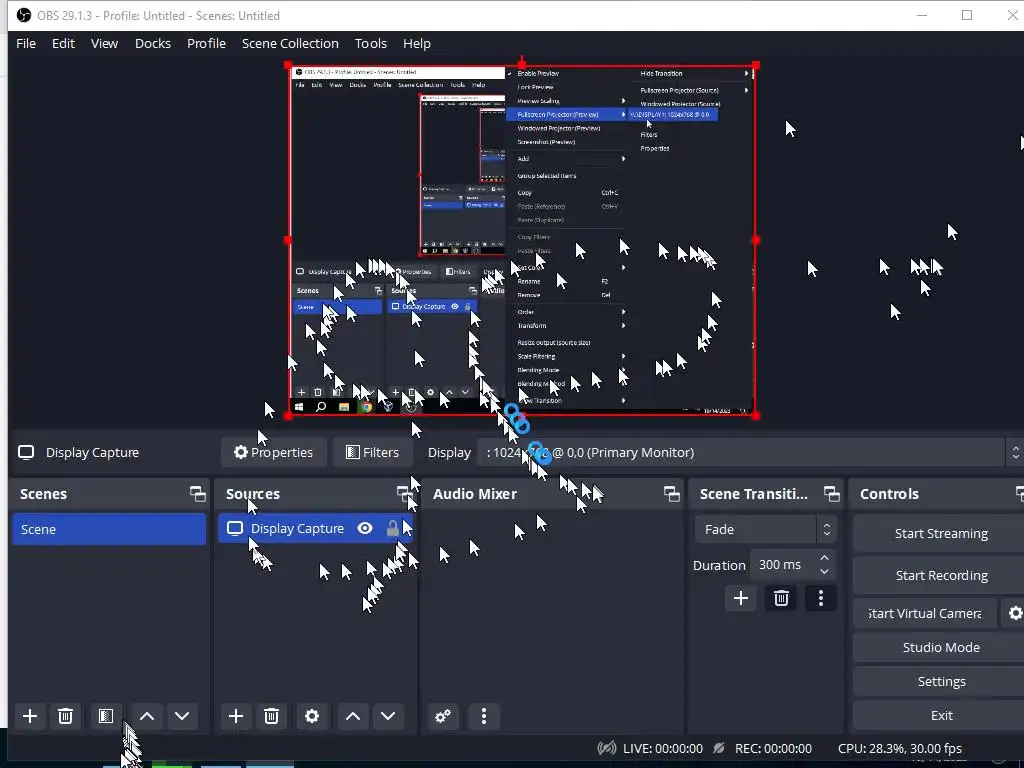Undock the Sources panel

point(404,494)
